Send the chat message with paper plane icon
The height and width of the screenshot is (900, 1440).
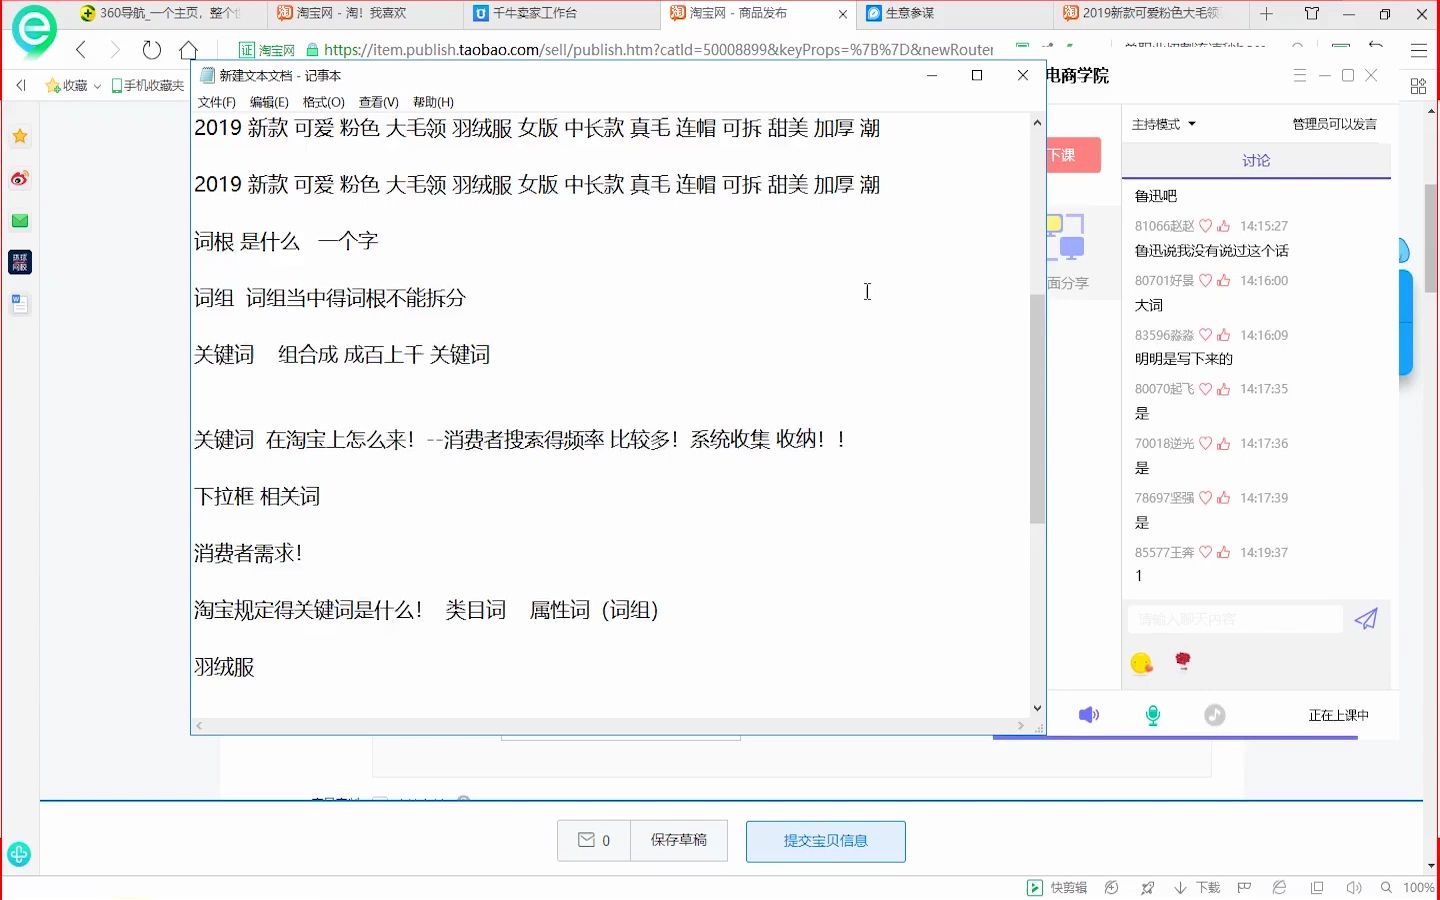[1366, 619]
